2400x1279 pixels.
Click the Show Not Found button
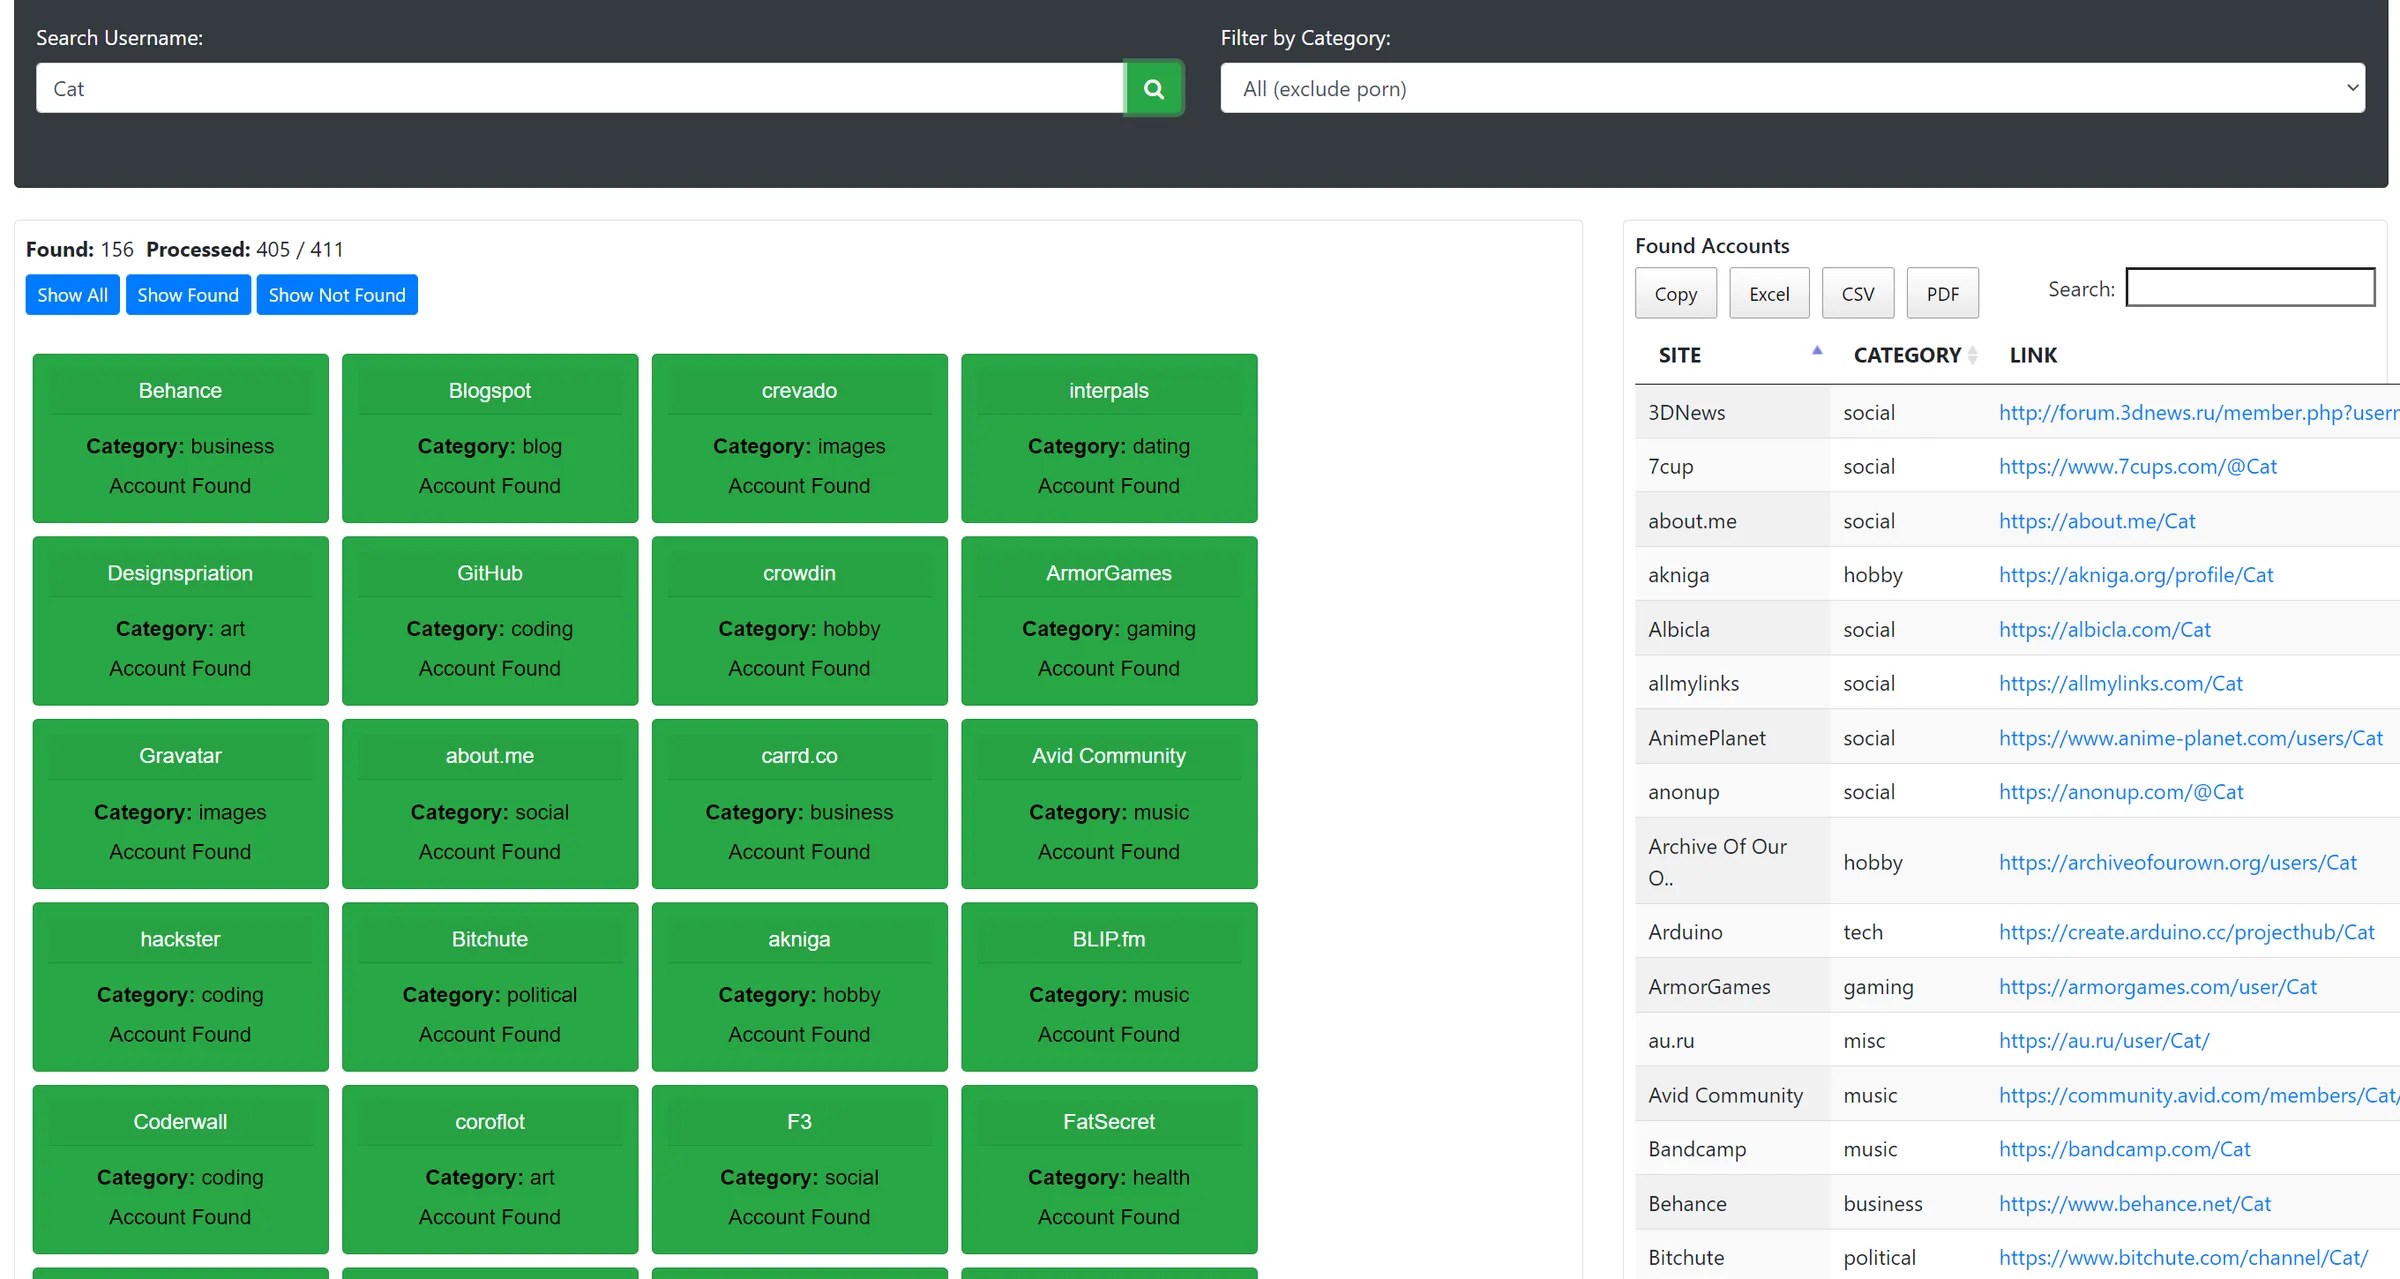click(337, 295)
